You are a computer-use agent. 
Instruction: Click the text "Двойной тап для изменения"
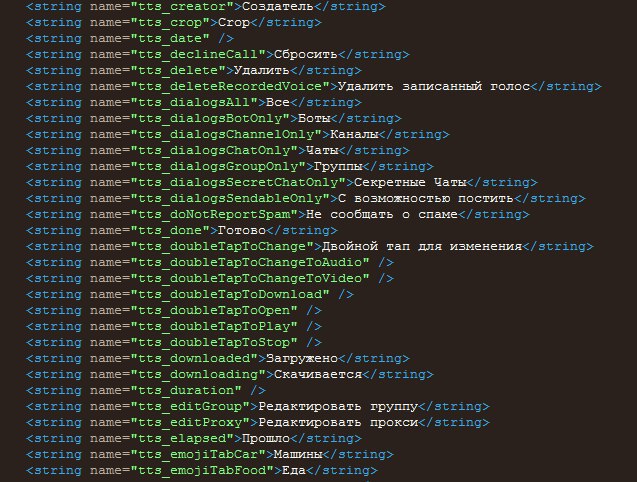pos(422,247)
